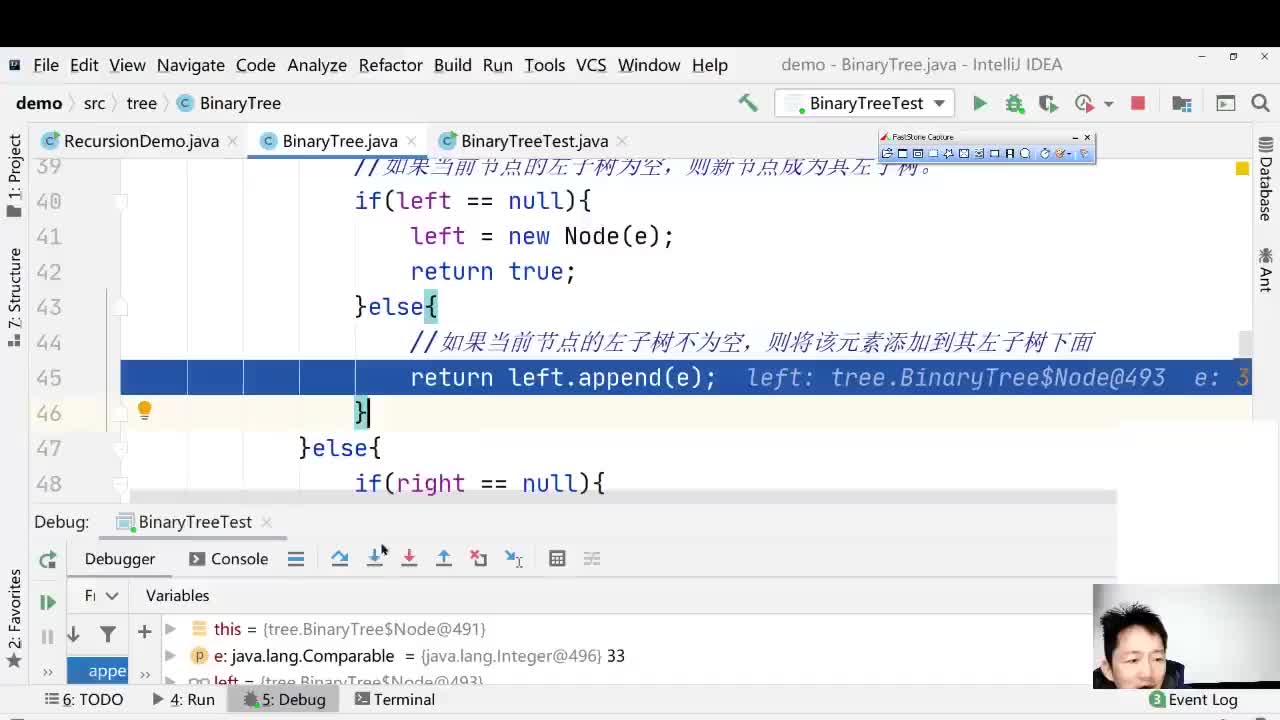The height and width of the screenshot is (720, 1280).
Task: Add new watch plus icon
Action: (x=144, y=631)
